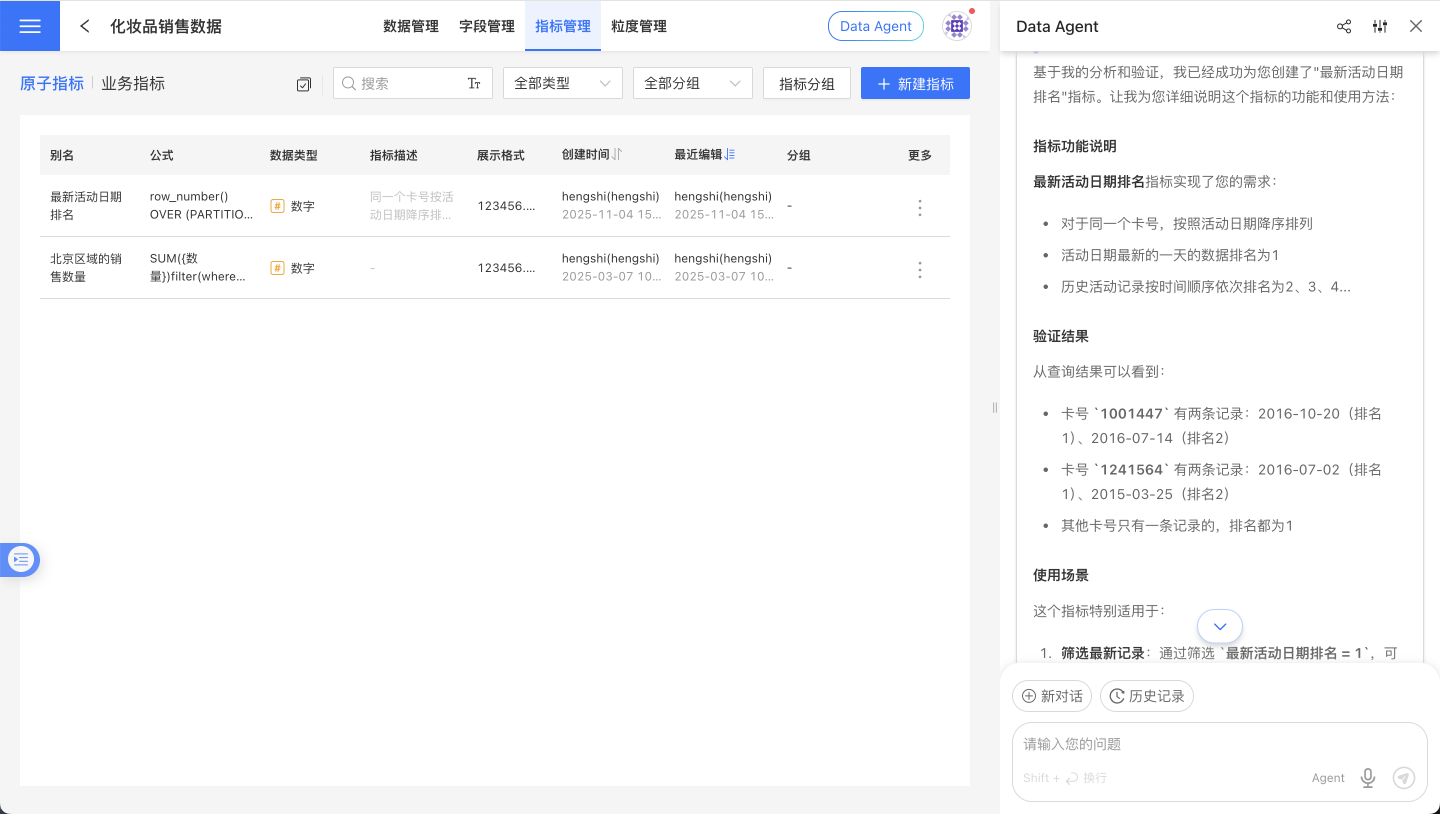
Task: Switch to the 字段管理 tab
Action: pos(487,26)
